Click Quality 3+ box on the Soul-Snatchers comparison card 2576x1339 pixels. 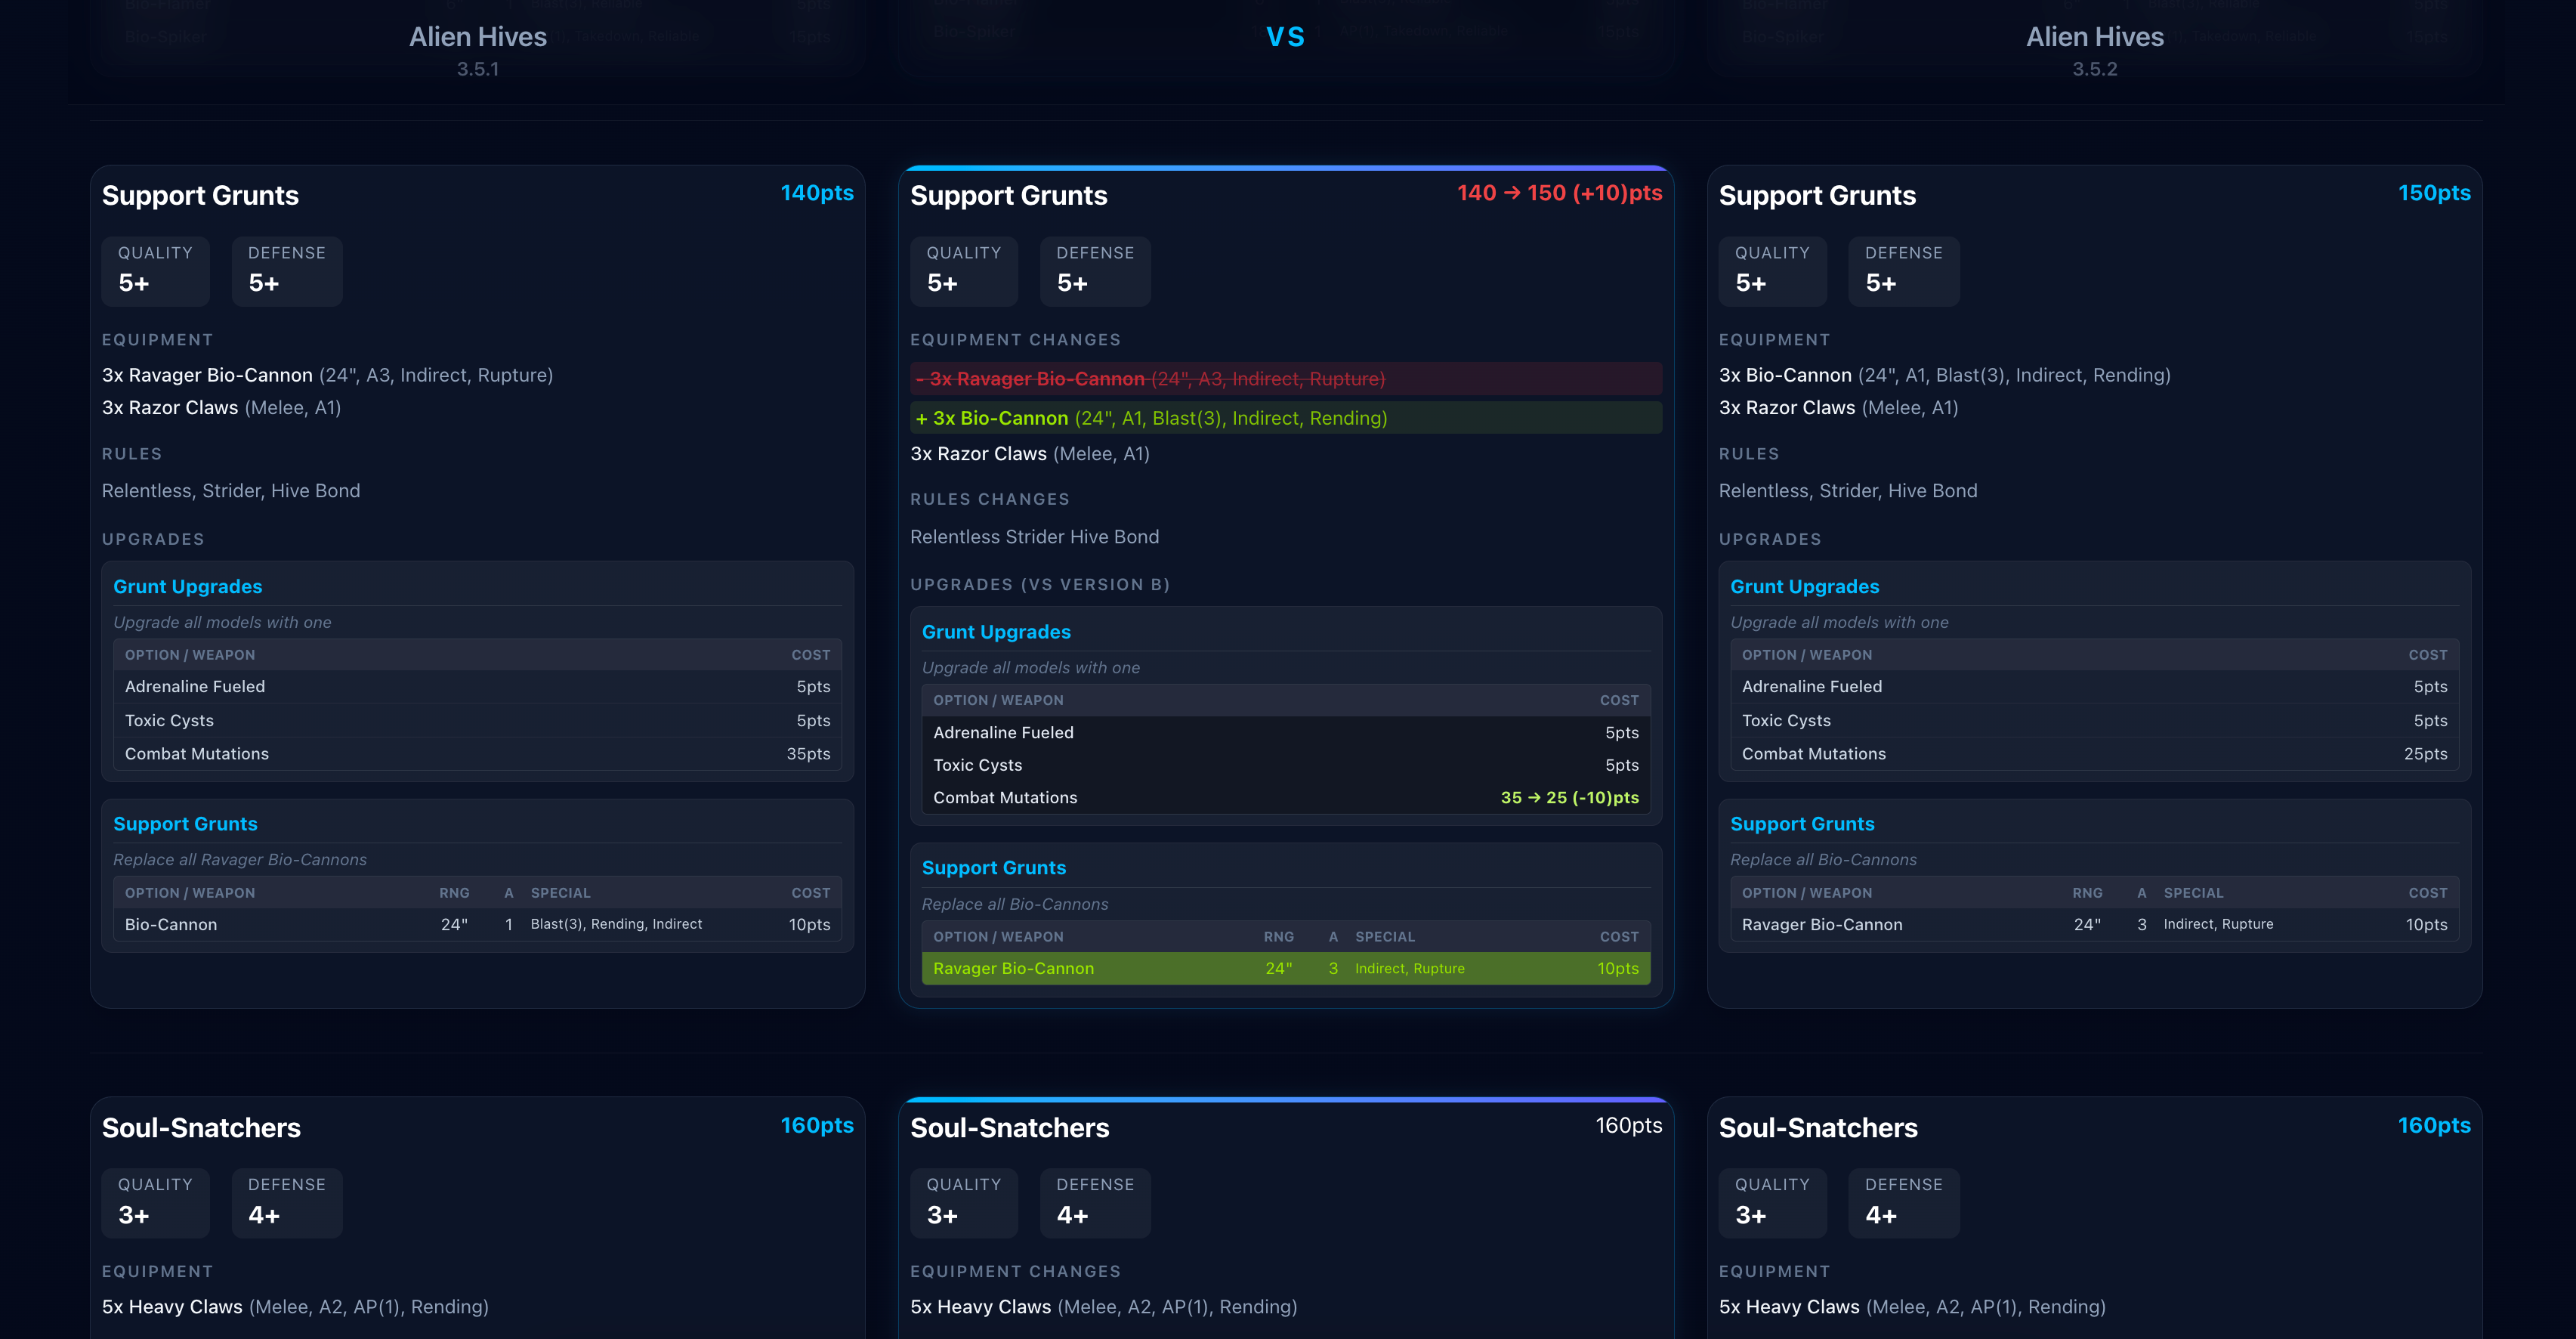[964, 1203]
